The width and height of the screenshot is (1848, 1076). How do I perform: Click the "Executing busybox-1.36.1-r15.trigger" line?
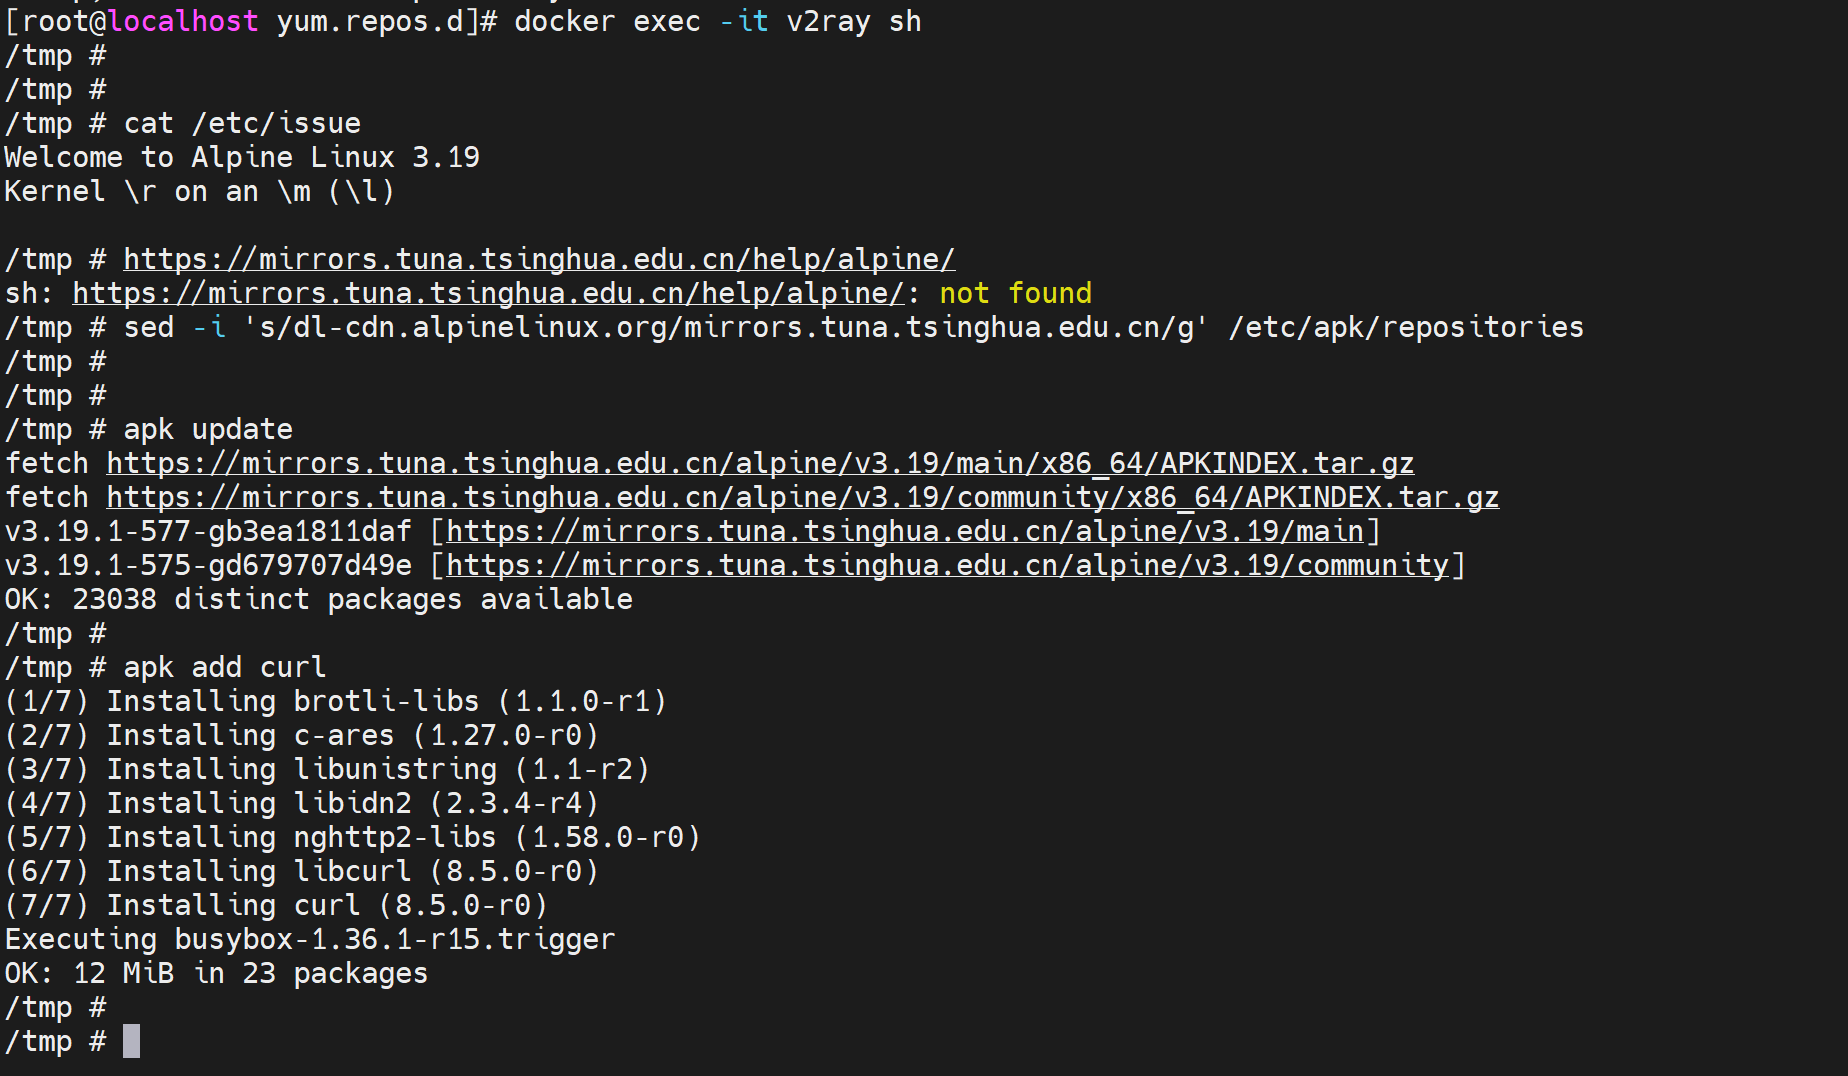[x=310, y=940]
